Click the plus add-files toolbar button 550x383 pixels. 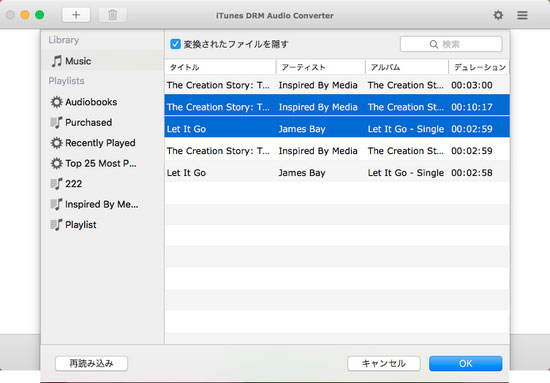(x=76, y=15)
